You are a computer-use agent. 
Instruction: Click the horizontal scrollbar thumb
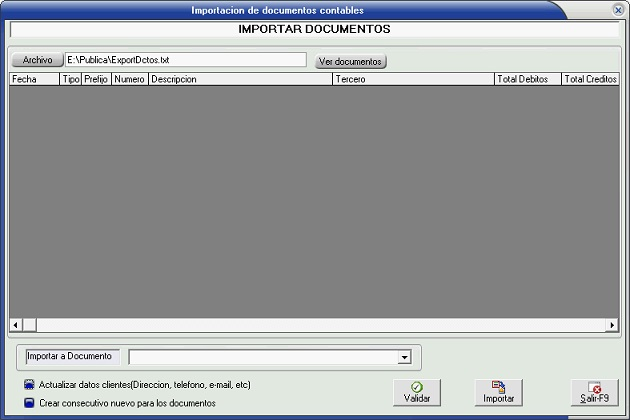tap(29, 325)
